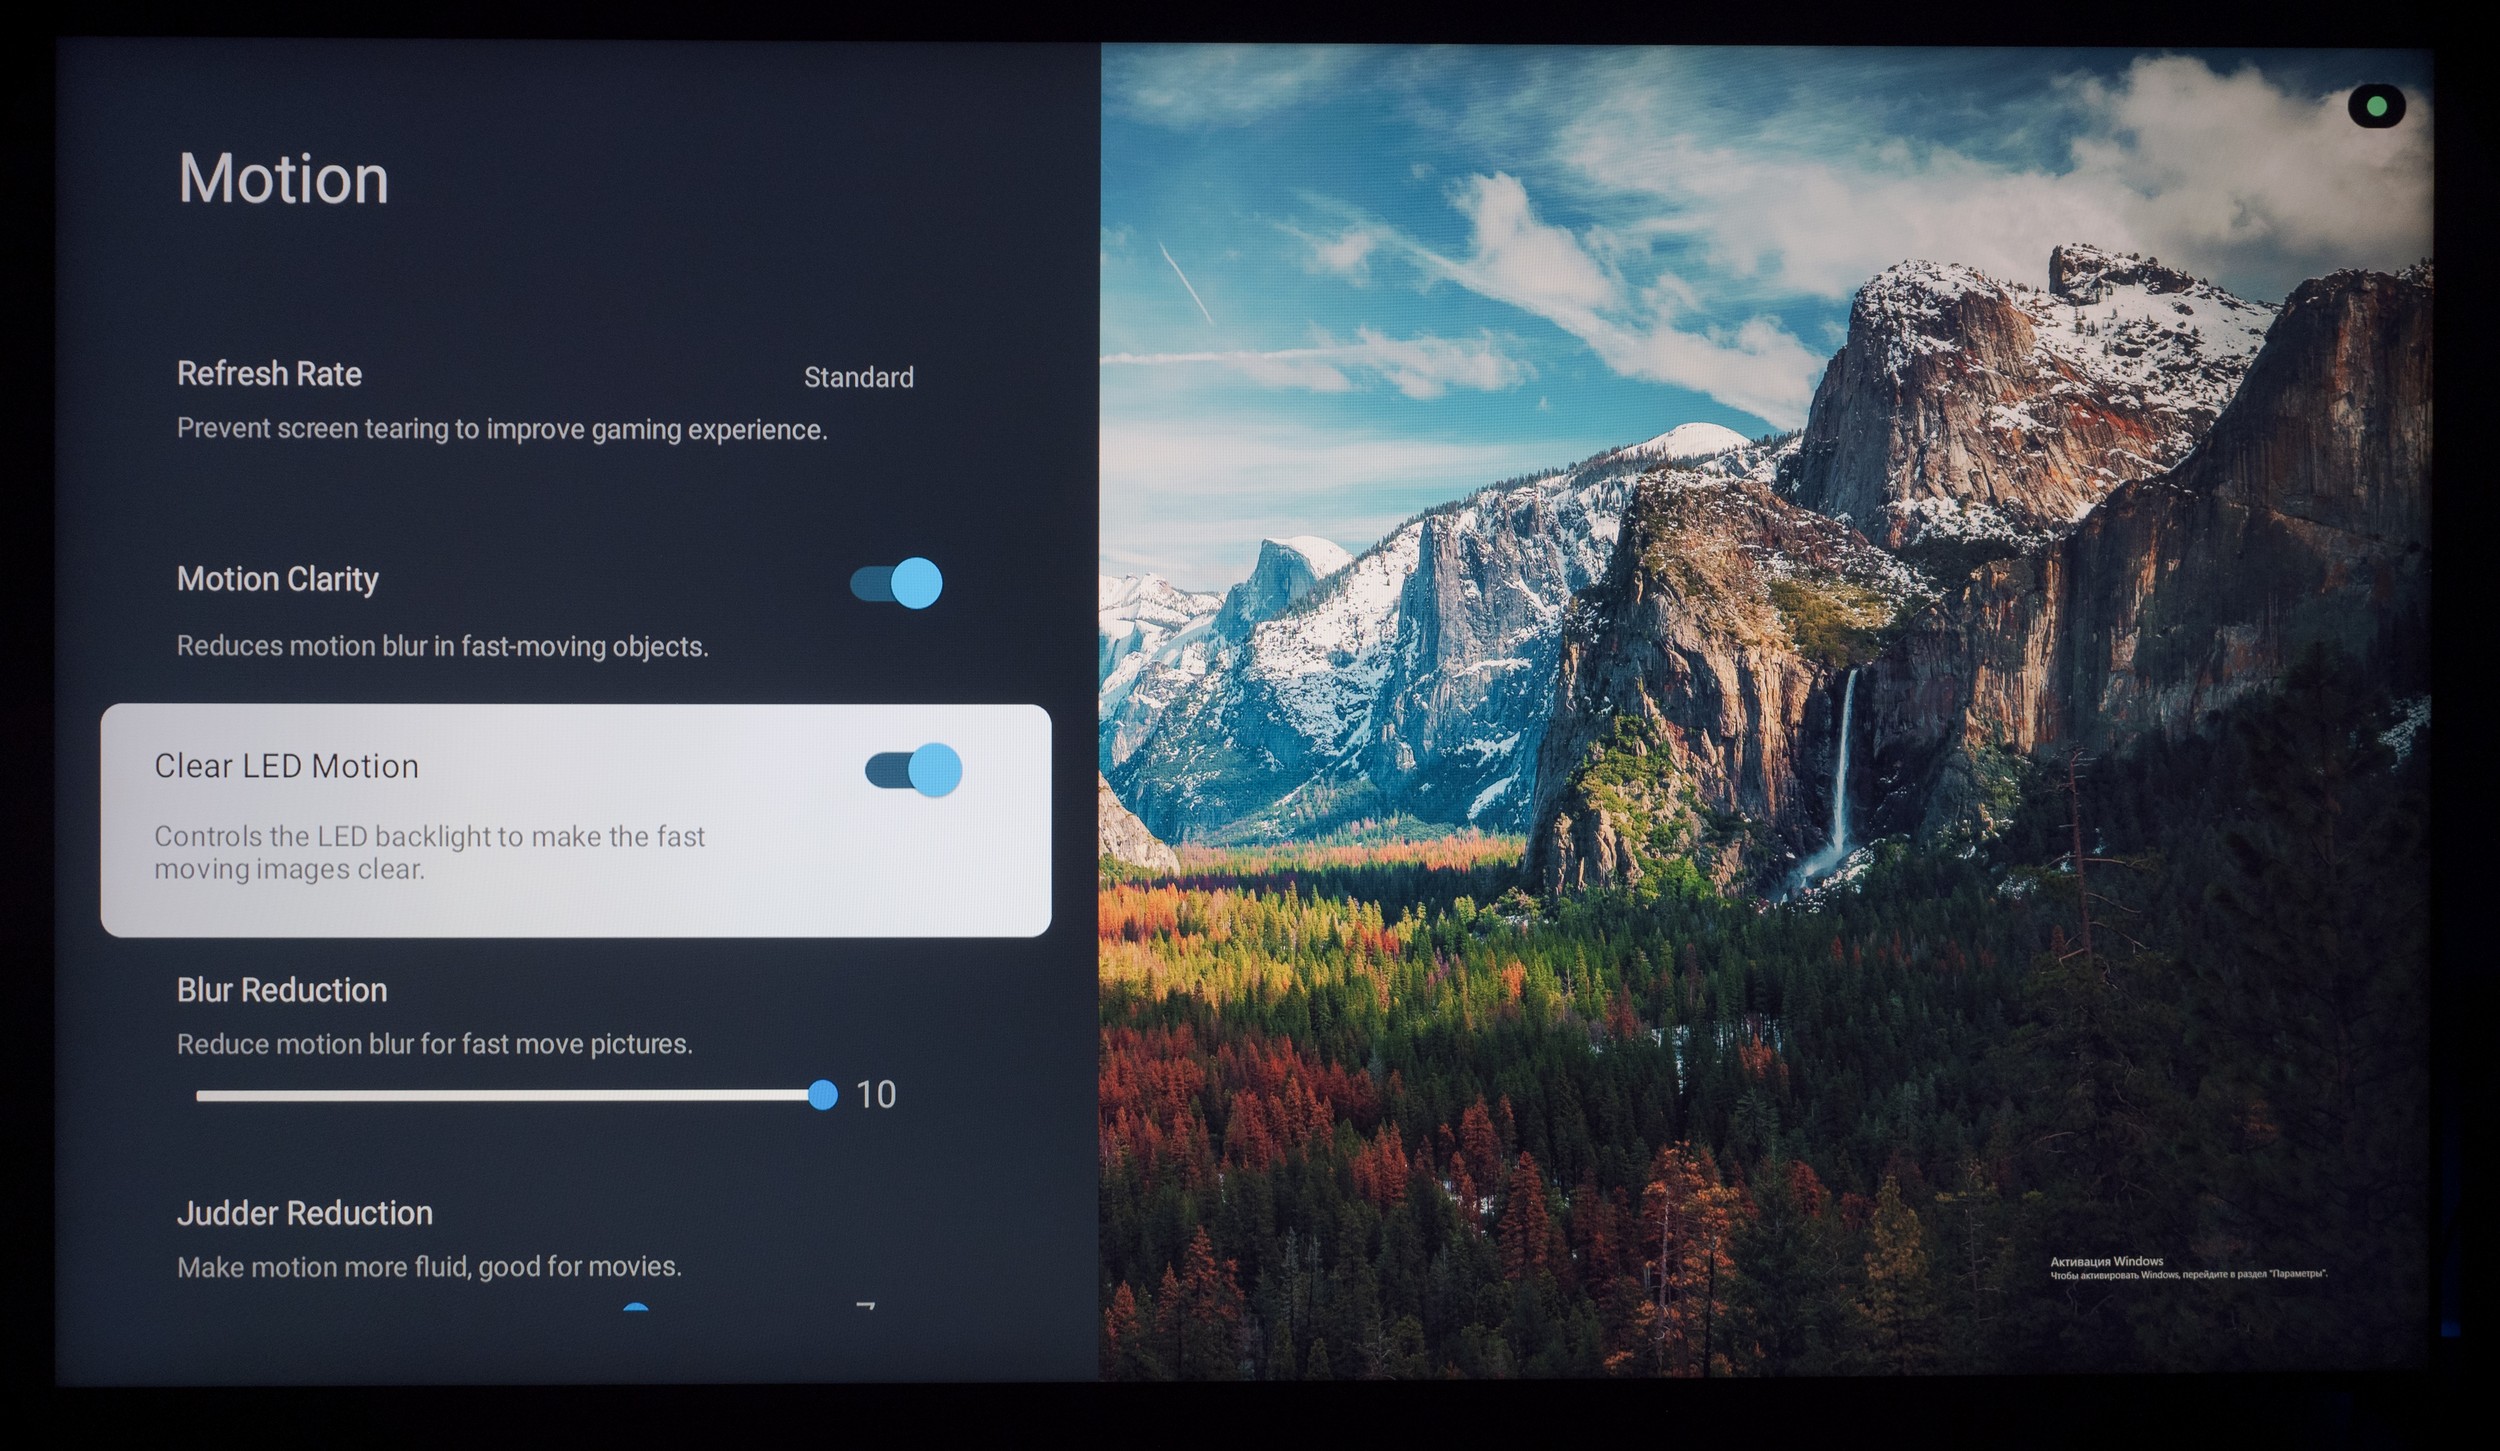Open the Judder Reduction setting title

click(x=304, y=1213)
